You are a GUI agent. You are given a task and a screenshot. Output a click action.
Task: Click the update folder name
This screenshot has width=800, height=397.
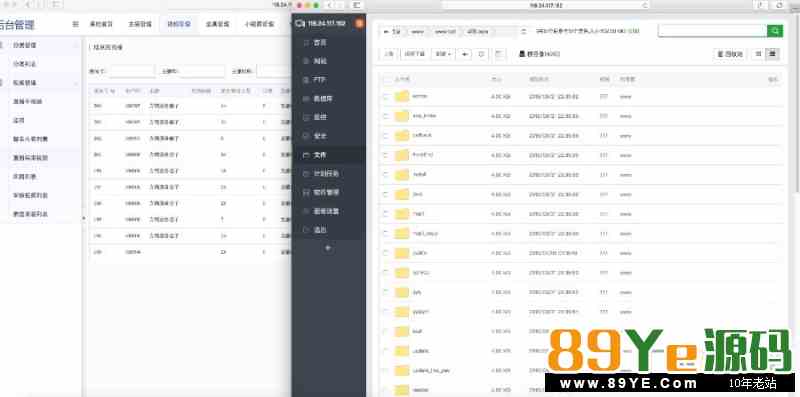pyautogui.click(x=420, y=351)
